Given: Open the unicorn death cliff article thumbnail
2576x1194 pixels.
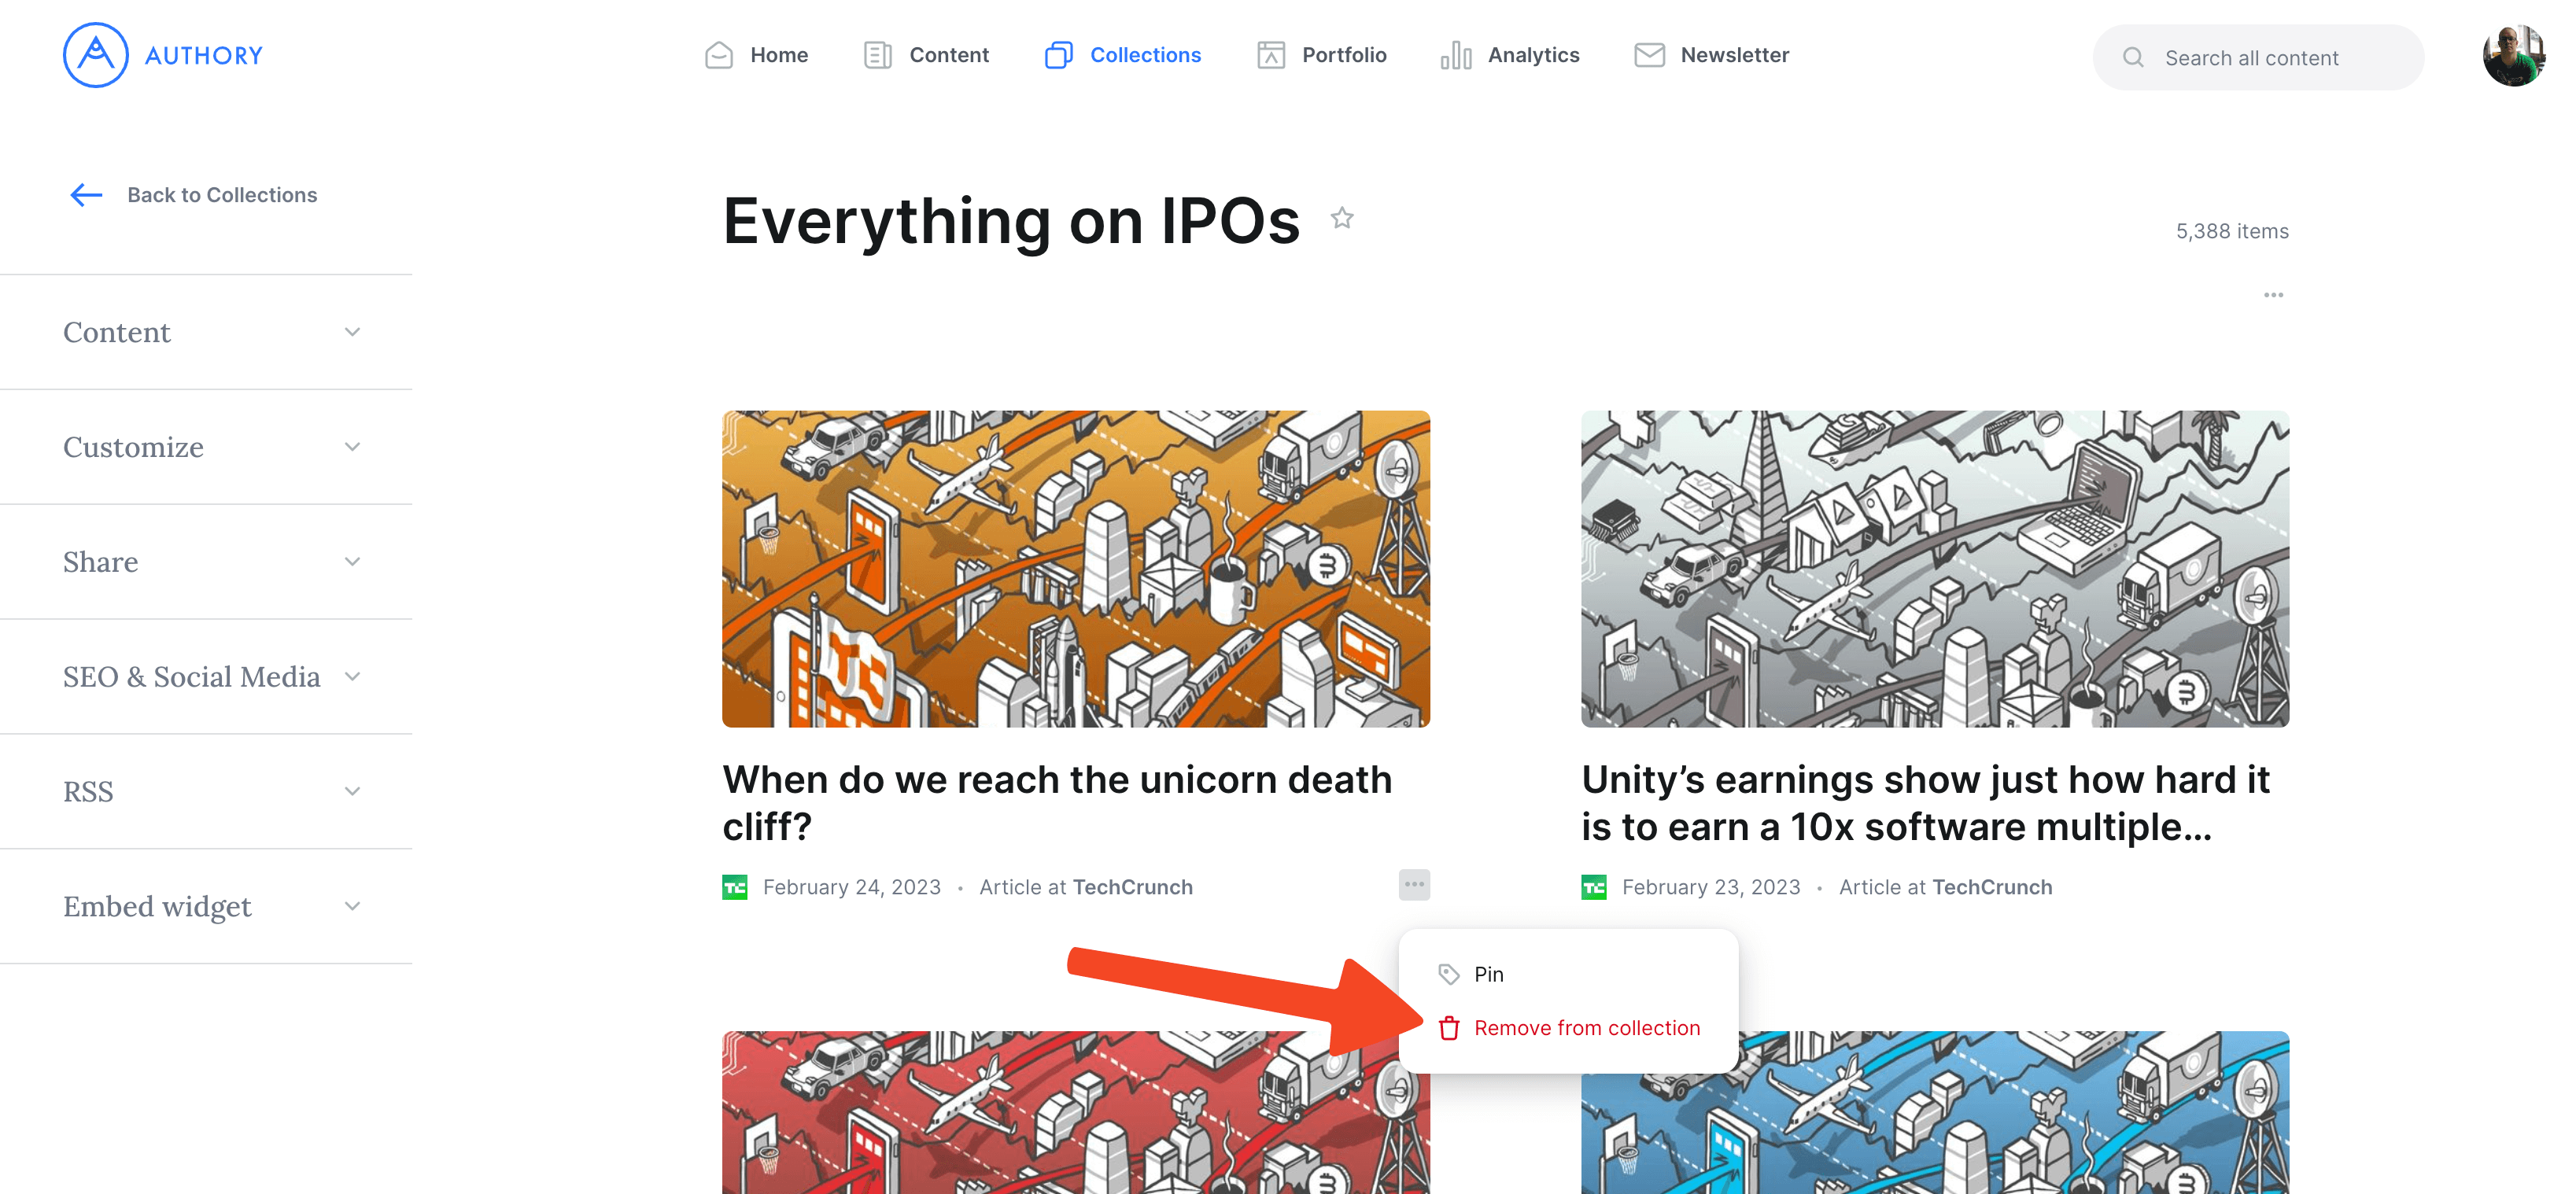Looking at the screenshot, I should pos(1076,569).
